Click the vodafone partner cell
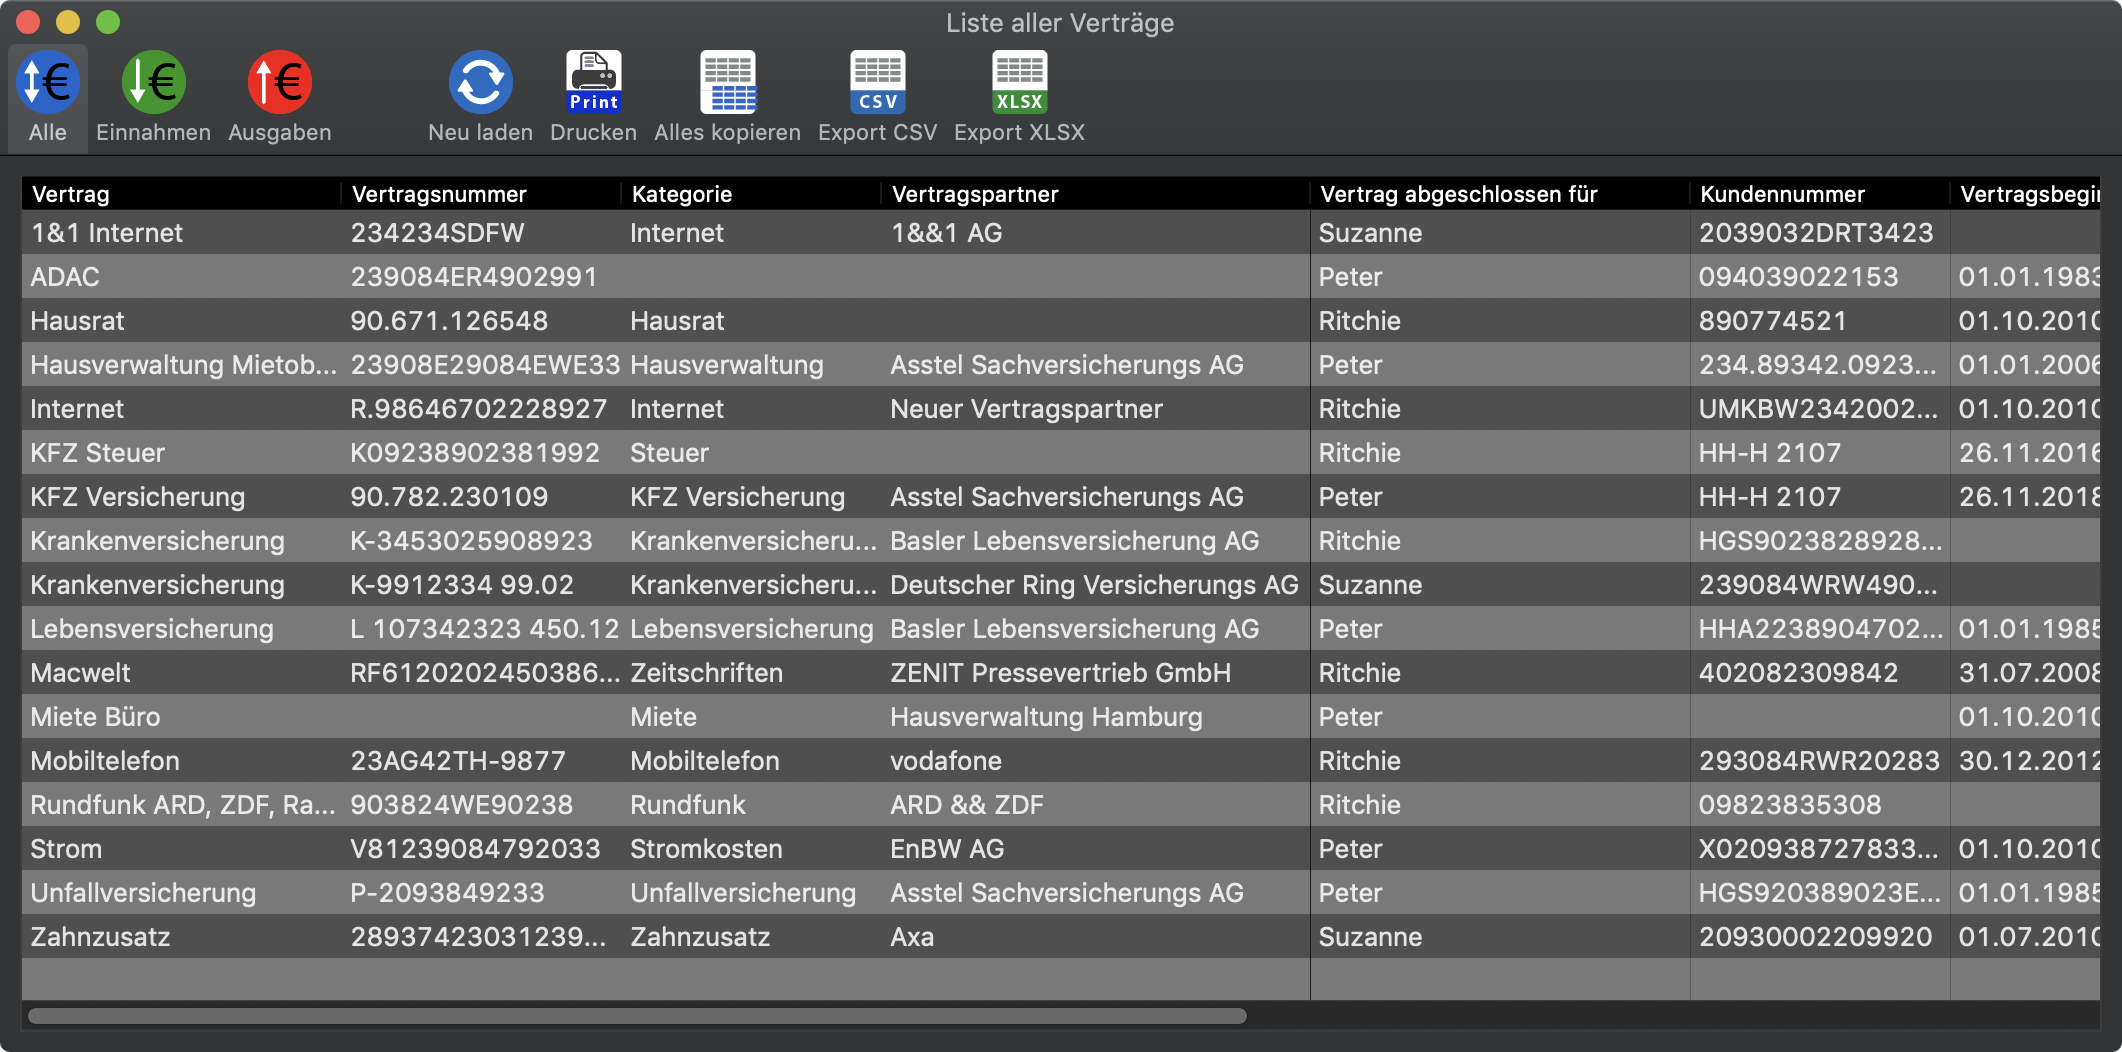Screen dimensions: 2122x1052 (x=946, y=761)
